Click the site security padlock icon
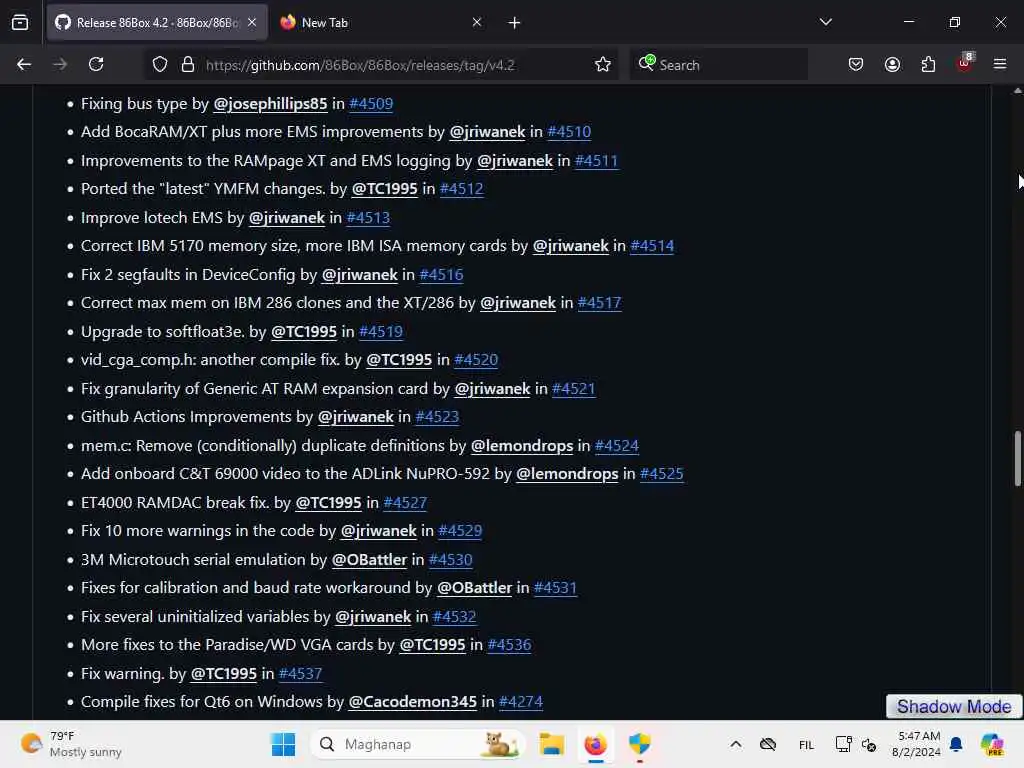This screenshot has height=768, width=1024. click(x=188, y=65)
